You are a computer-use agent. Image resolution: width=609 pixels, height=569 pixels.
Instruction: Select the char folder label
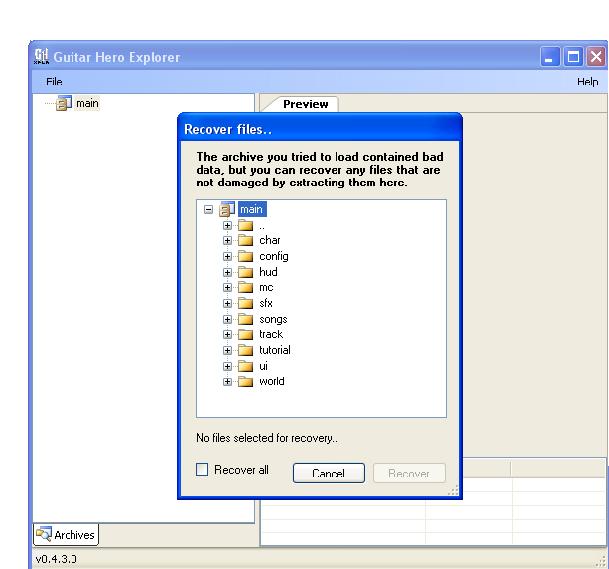tap(270, 240)
